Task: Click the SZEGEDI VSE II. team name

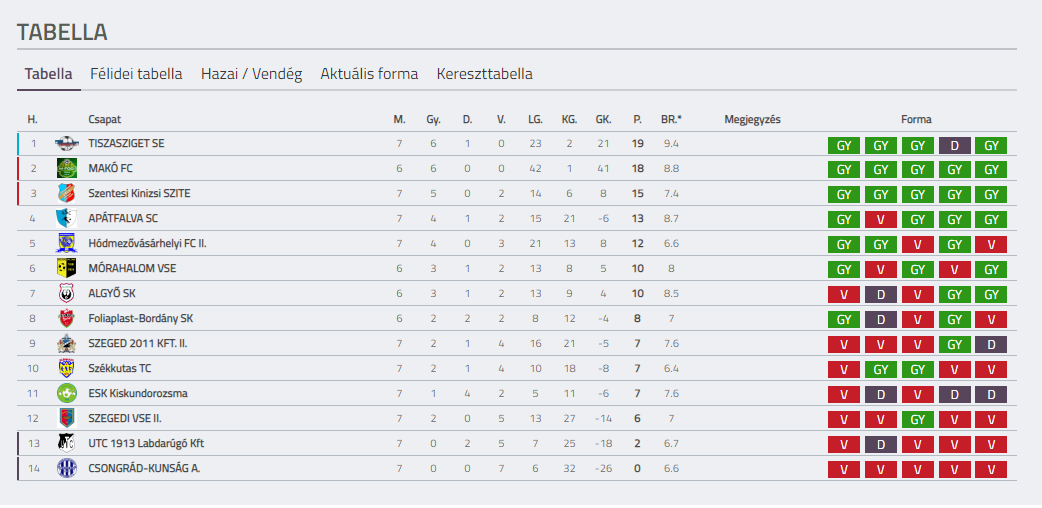Action: (x=125, y=419)
